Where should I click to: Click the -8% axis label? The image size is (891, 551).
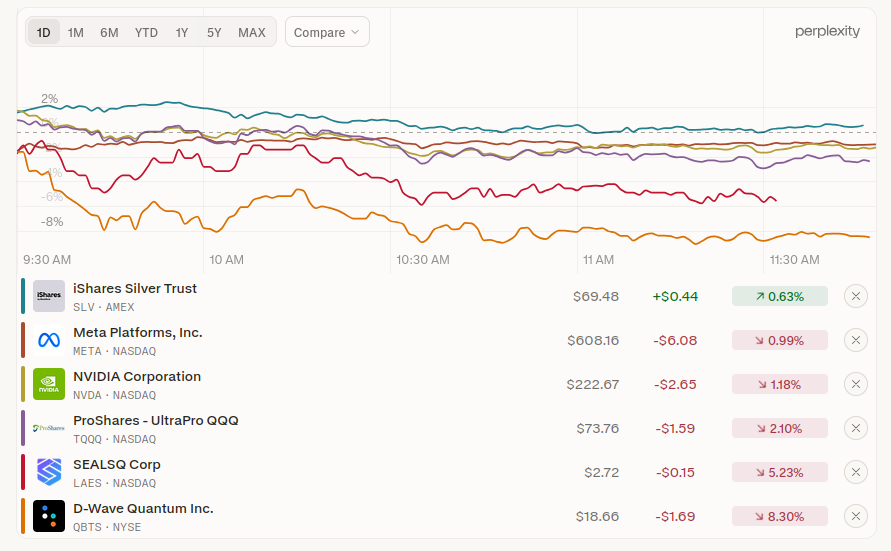click(52, 222)
